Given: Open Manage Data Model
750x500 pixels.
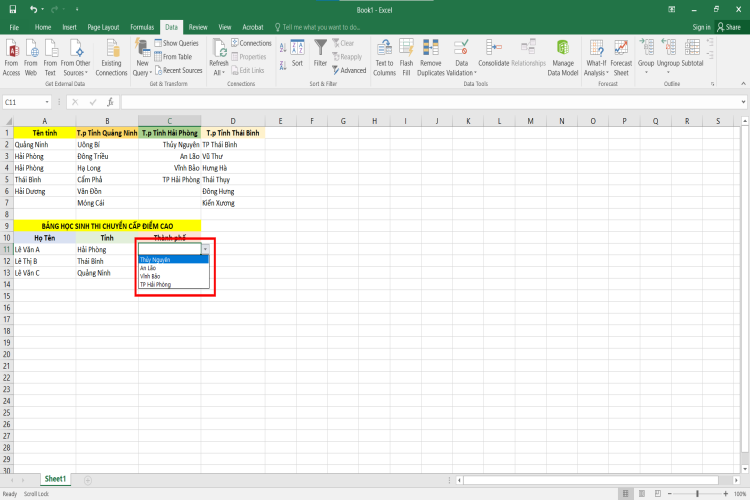Looking at the screenshot, I should pos(563,57).
